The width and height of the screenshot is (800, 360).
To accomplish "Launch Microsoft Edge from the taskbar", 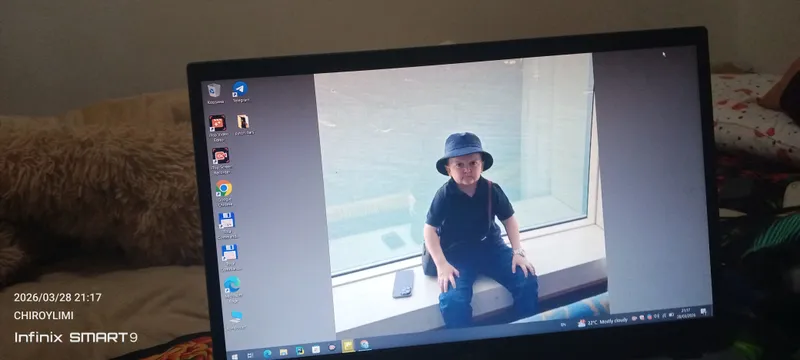I will click(267, 353).
